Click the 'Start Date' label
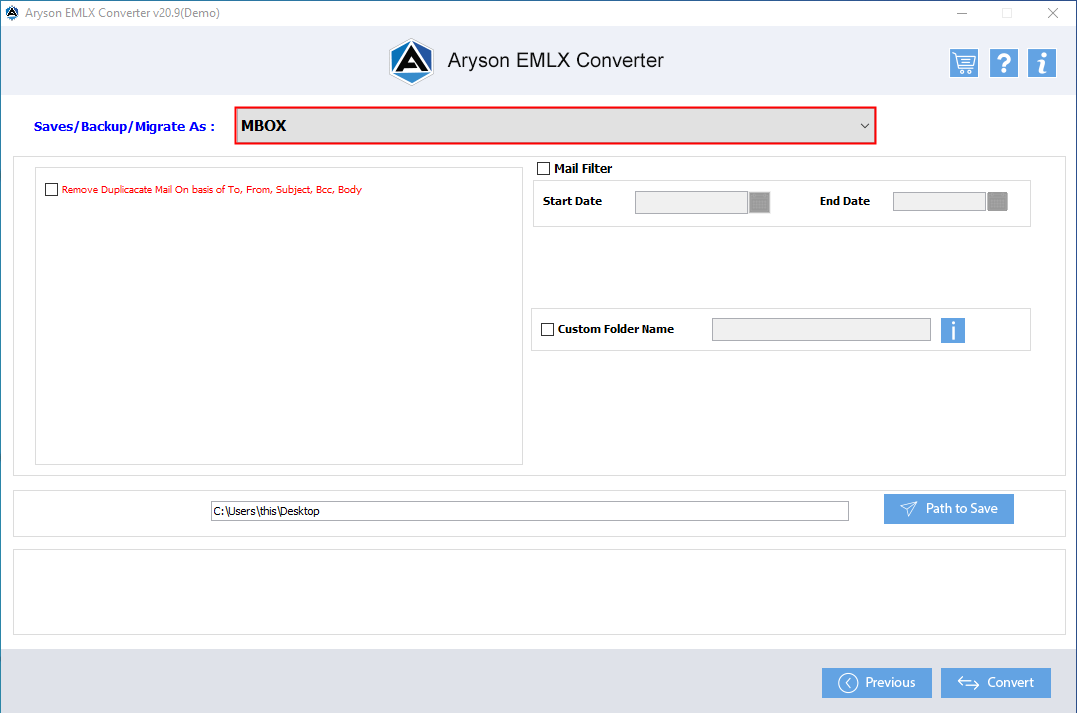 [572, 201]
